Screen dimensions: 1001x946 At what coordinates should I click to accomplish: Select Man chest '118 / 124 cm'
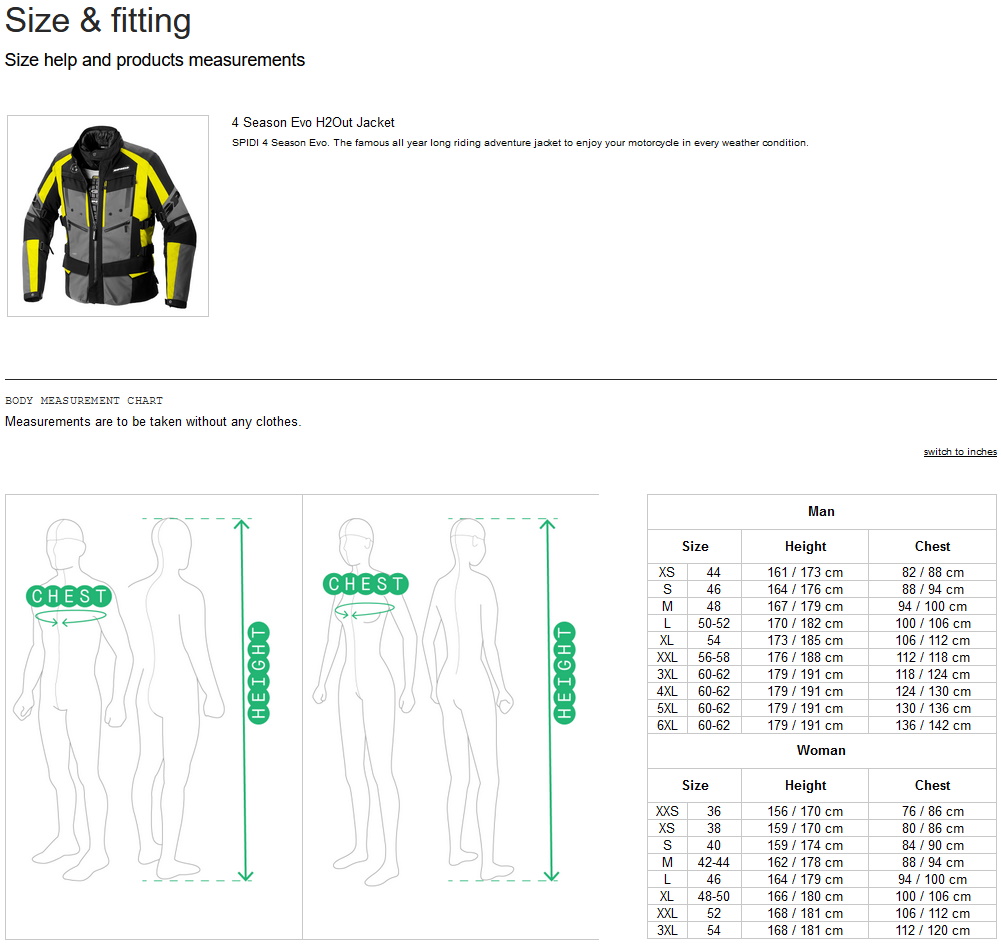click(933, 675)
